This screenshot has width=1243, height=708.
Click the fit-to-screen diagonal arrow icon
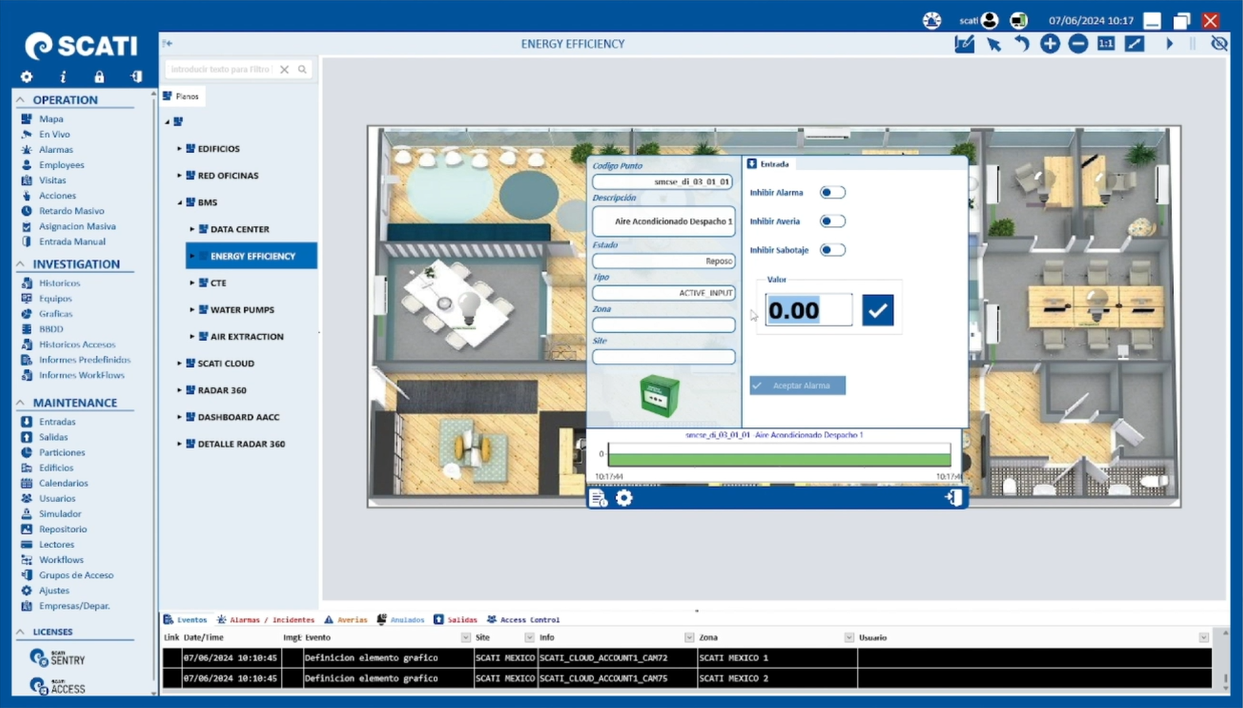tap(1134, 44)
